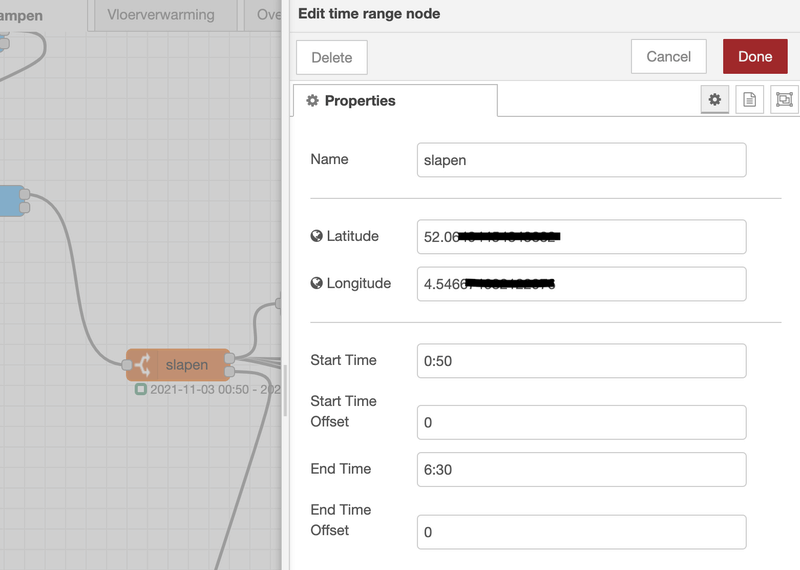The width and height of the screenshot is (800, 570).
Task: Cancel editing the node
Action: pos(668,56)
